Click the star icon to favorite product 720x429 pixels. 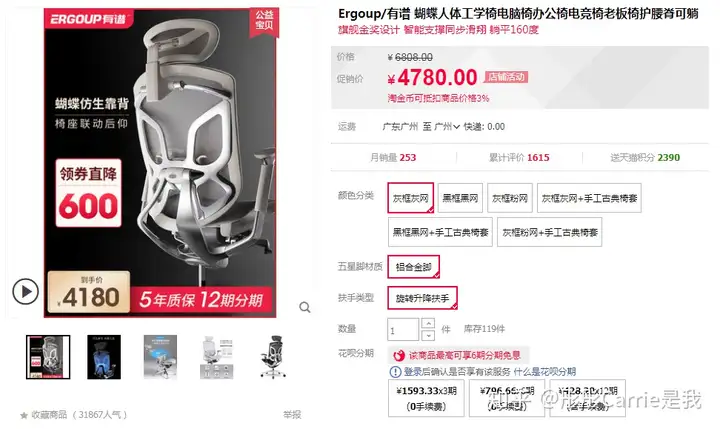click(24, 415)
